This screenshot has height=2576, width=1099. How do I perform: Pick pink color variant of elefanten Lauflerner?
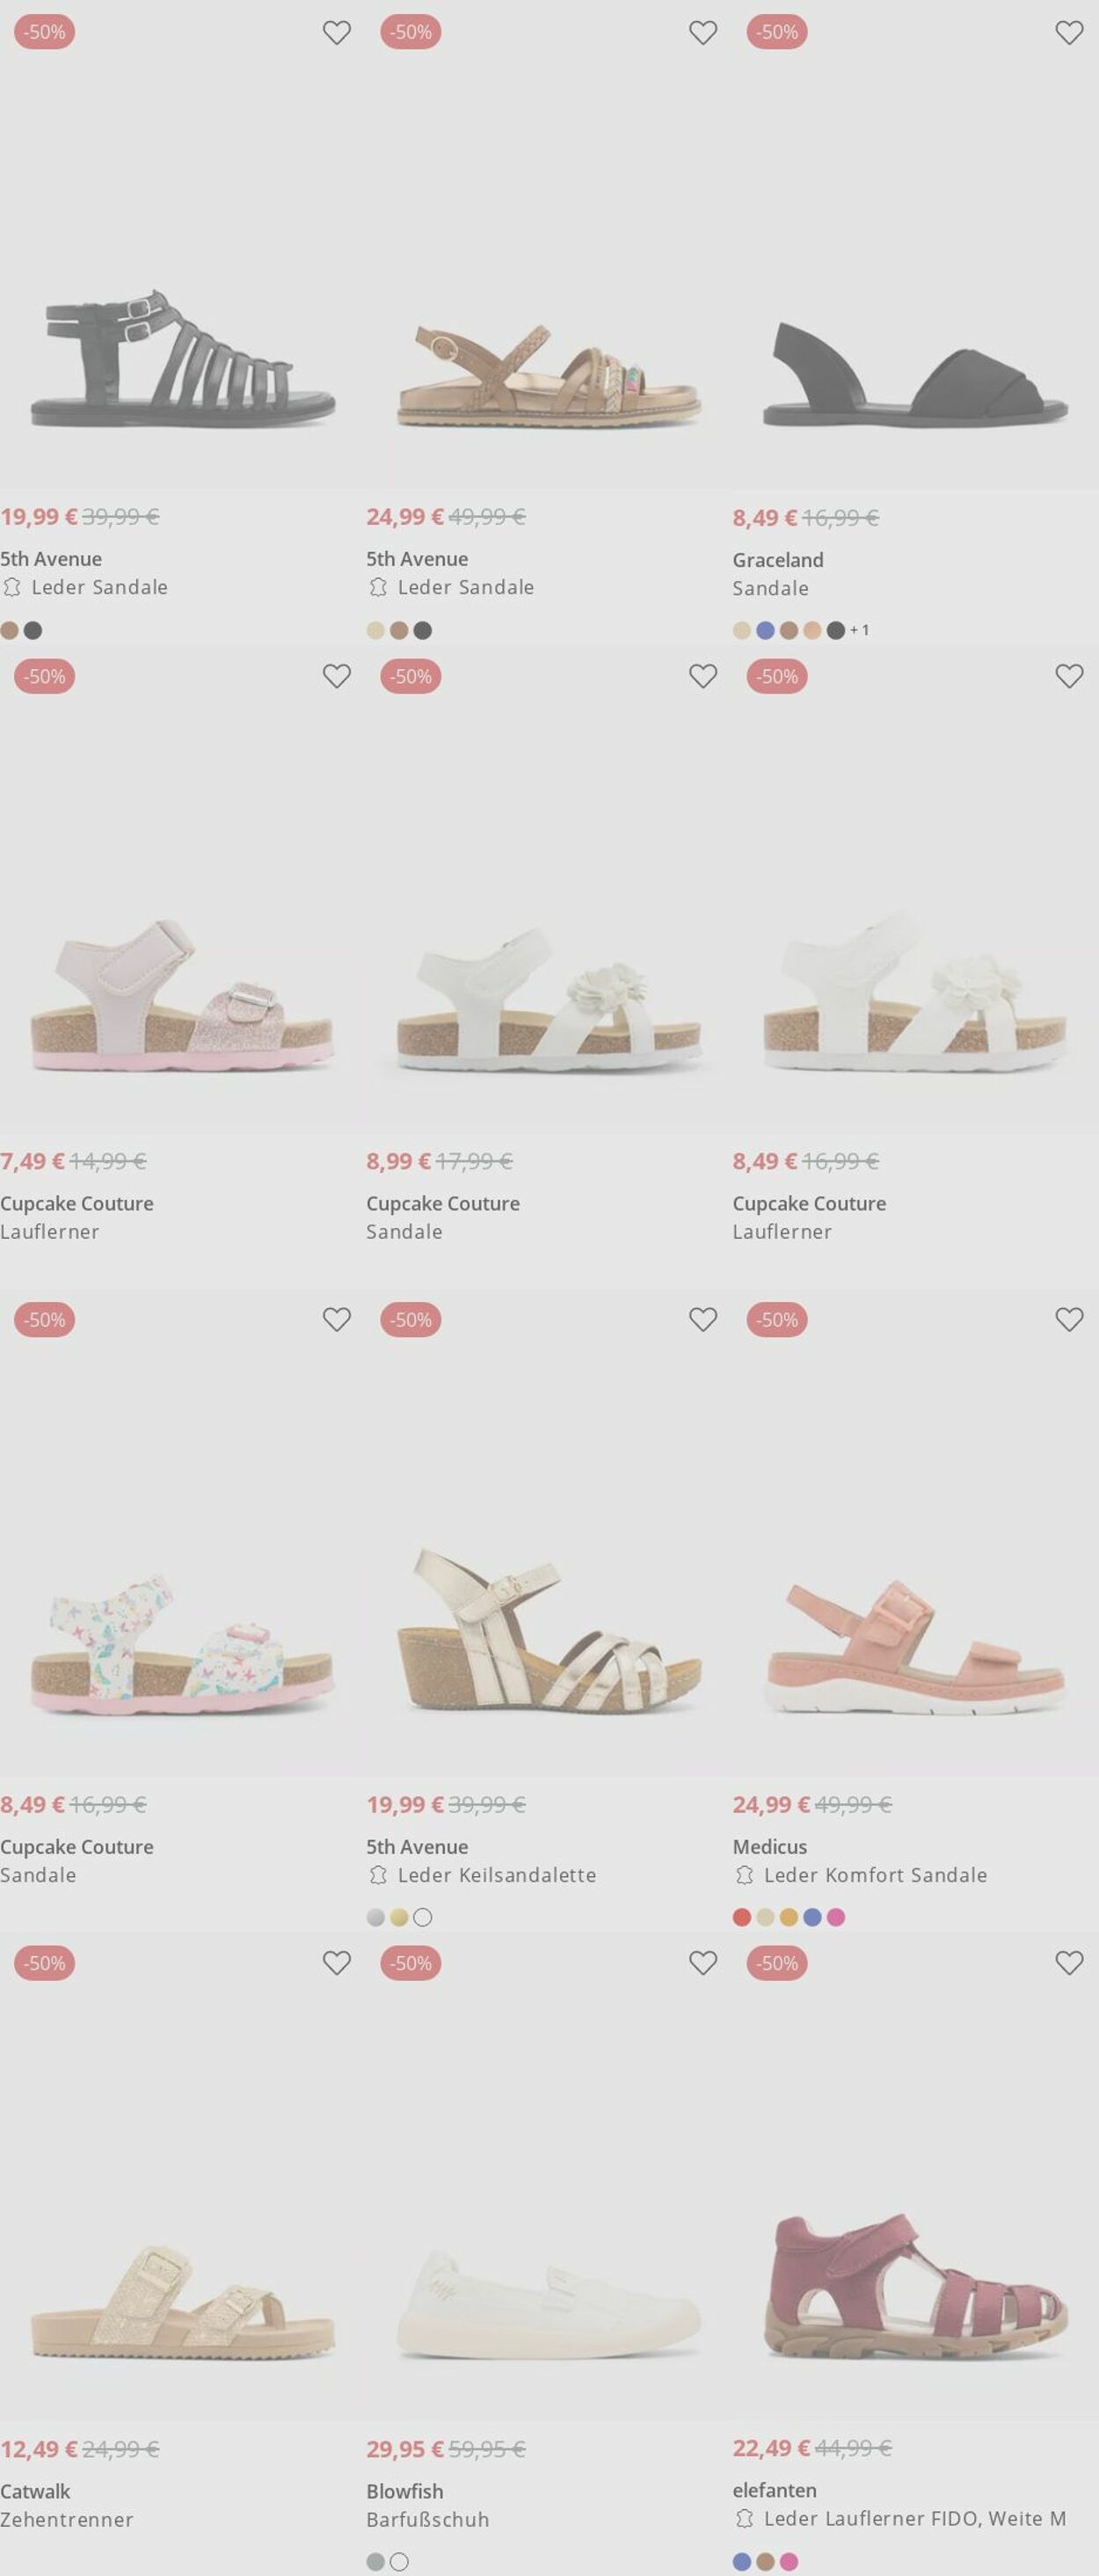[789, 2561]
